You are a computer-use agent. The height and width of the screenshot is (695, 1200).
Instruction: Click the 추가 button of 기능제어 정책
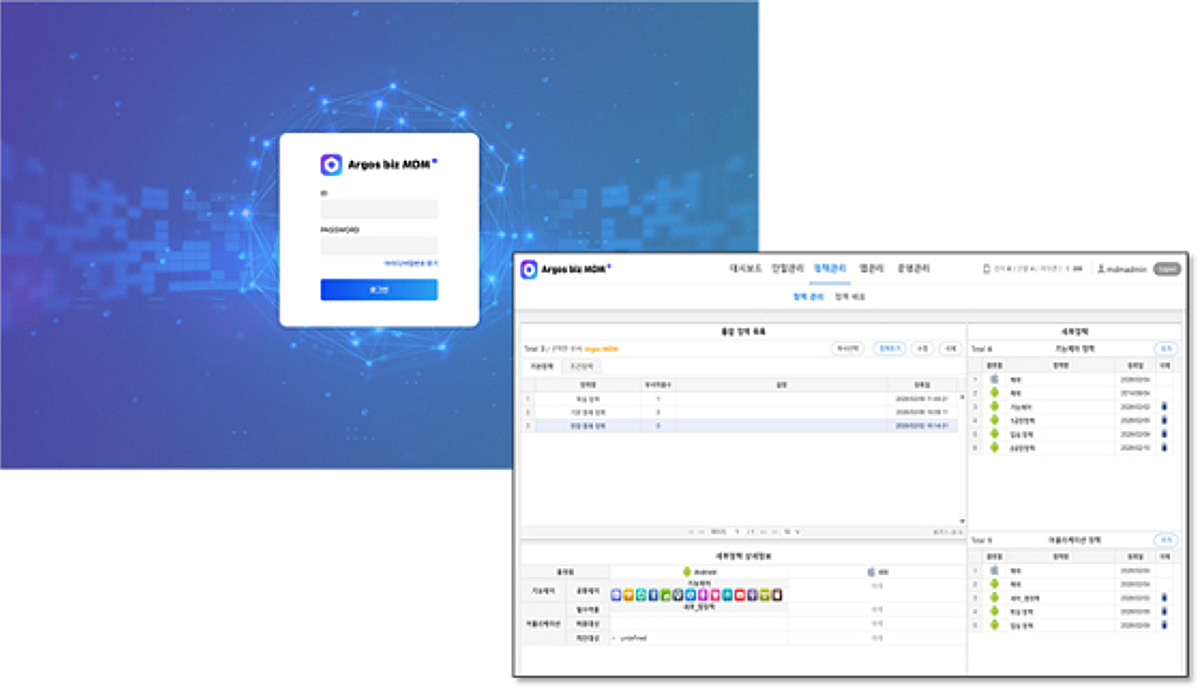(1165, 349)
